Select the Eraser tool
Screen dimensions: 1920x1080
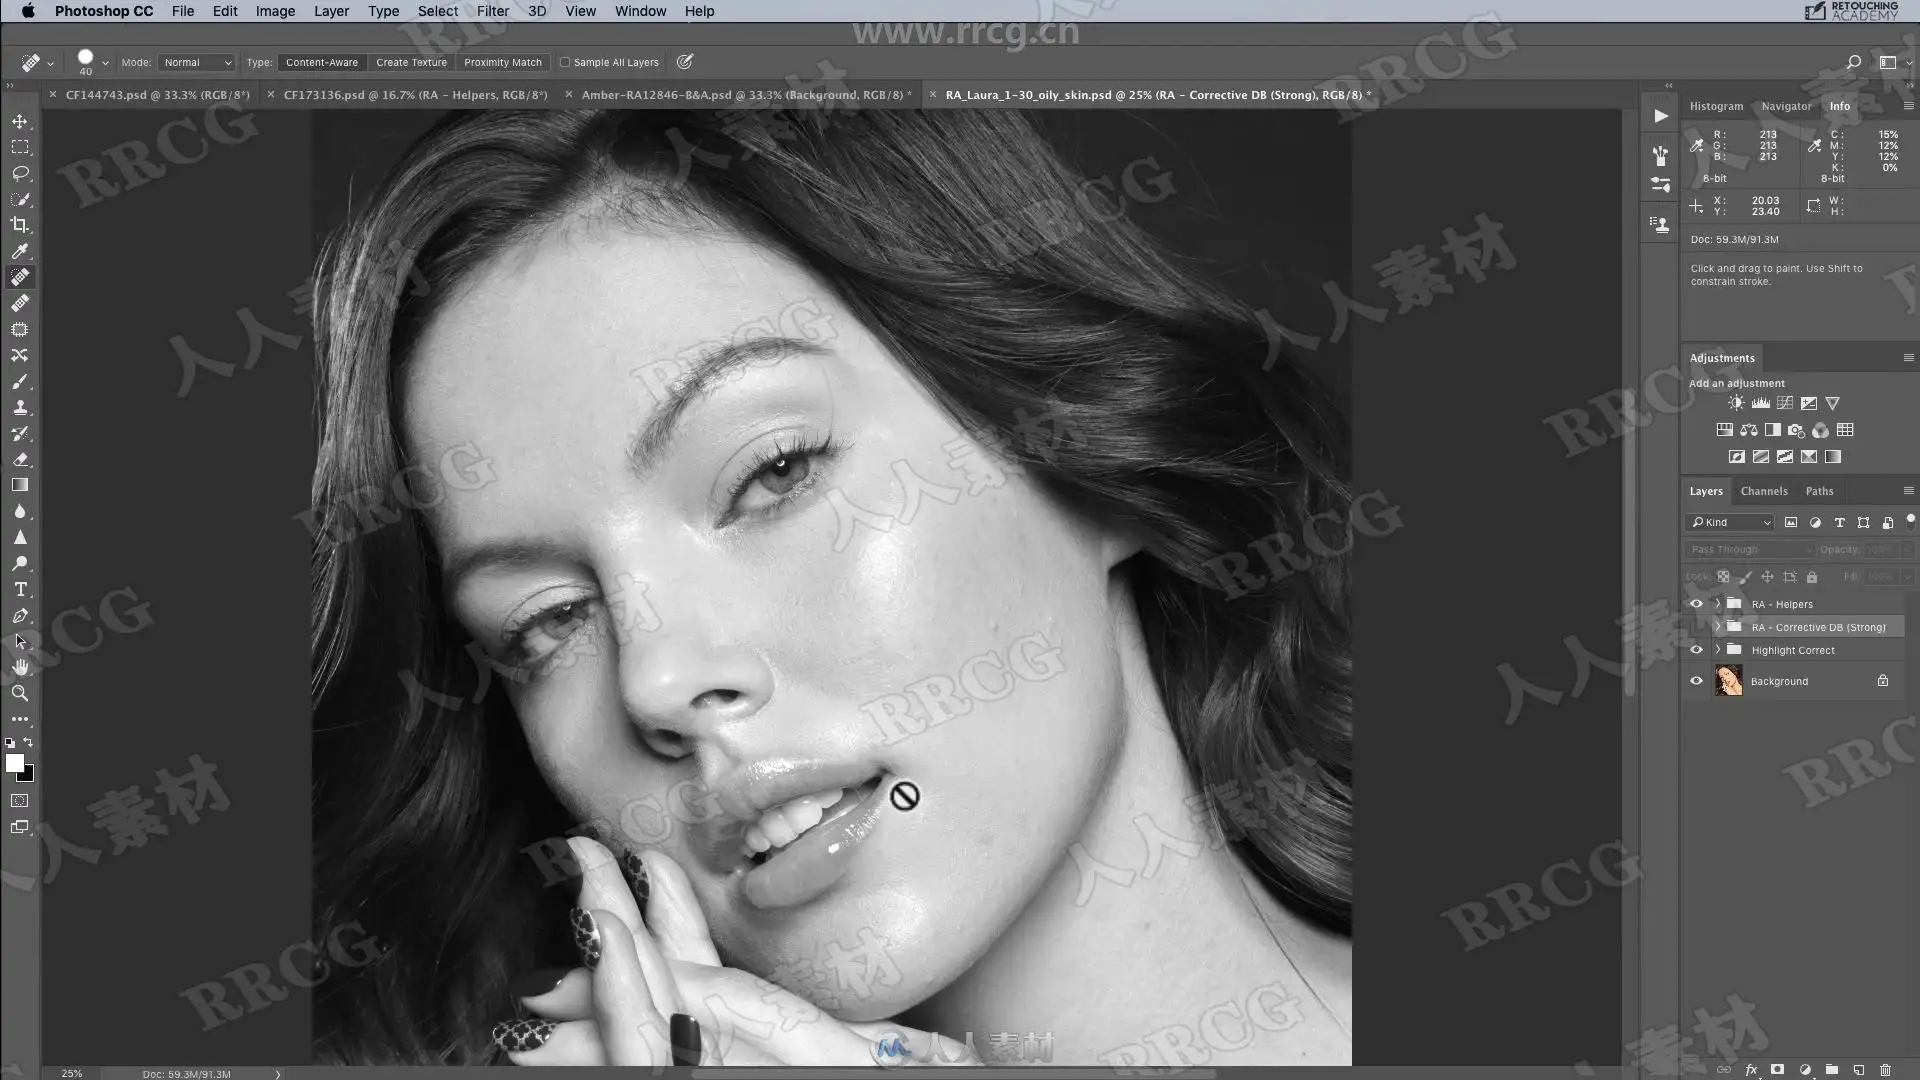20,460
